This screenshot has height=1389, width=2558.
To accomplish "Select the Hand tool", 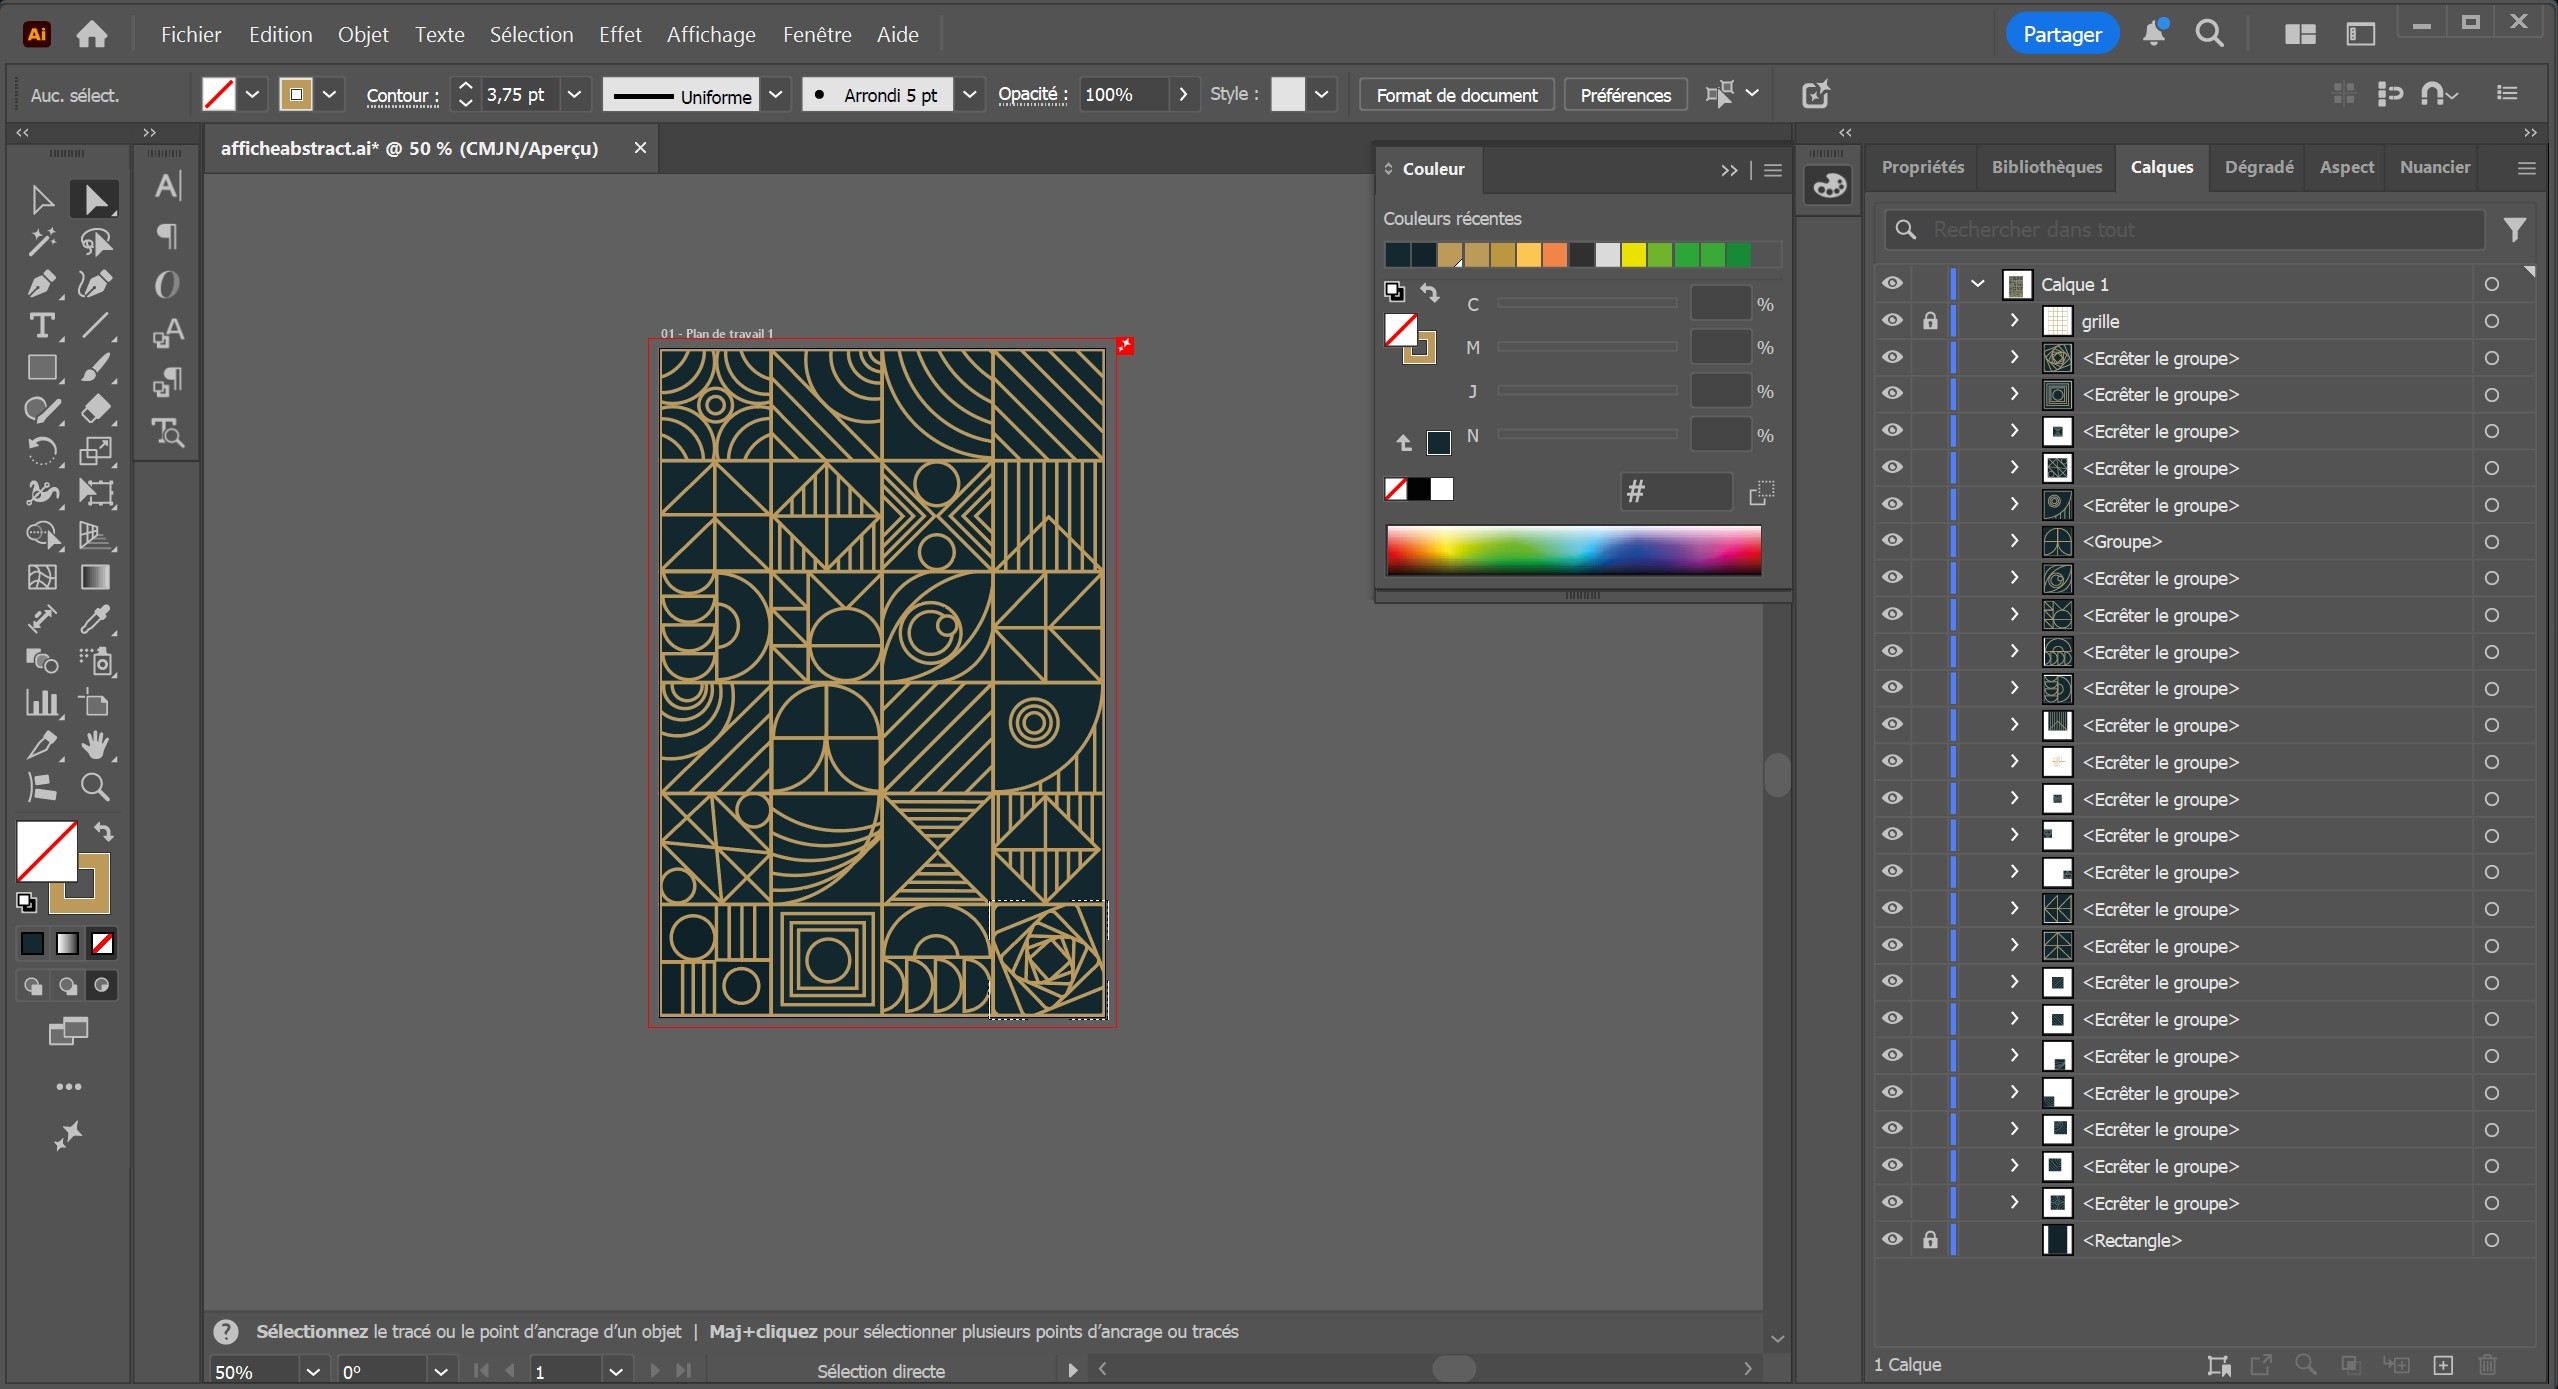I will pyautogui.click(x=95, y=745).
